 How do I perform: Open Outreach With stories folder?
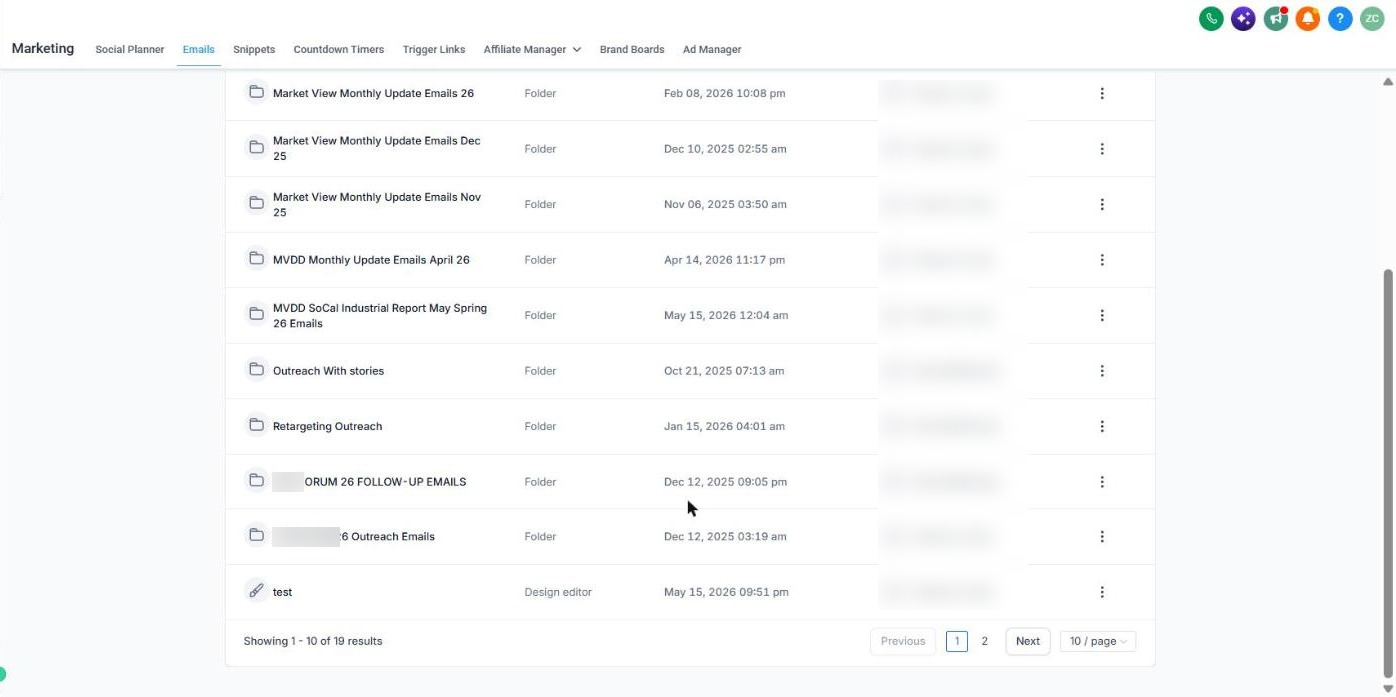click(x=328, y=371)
